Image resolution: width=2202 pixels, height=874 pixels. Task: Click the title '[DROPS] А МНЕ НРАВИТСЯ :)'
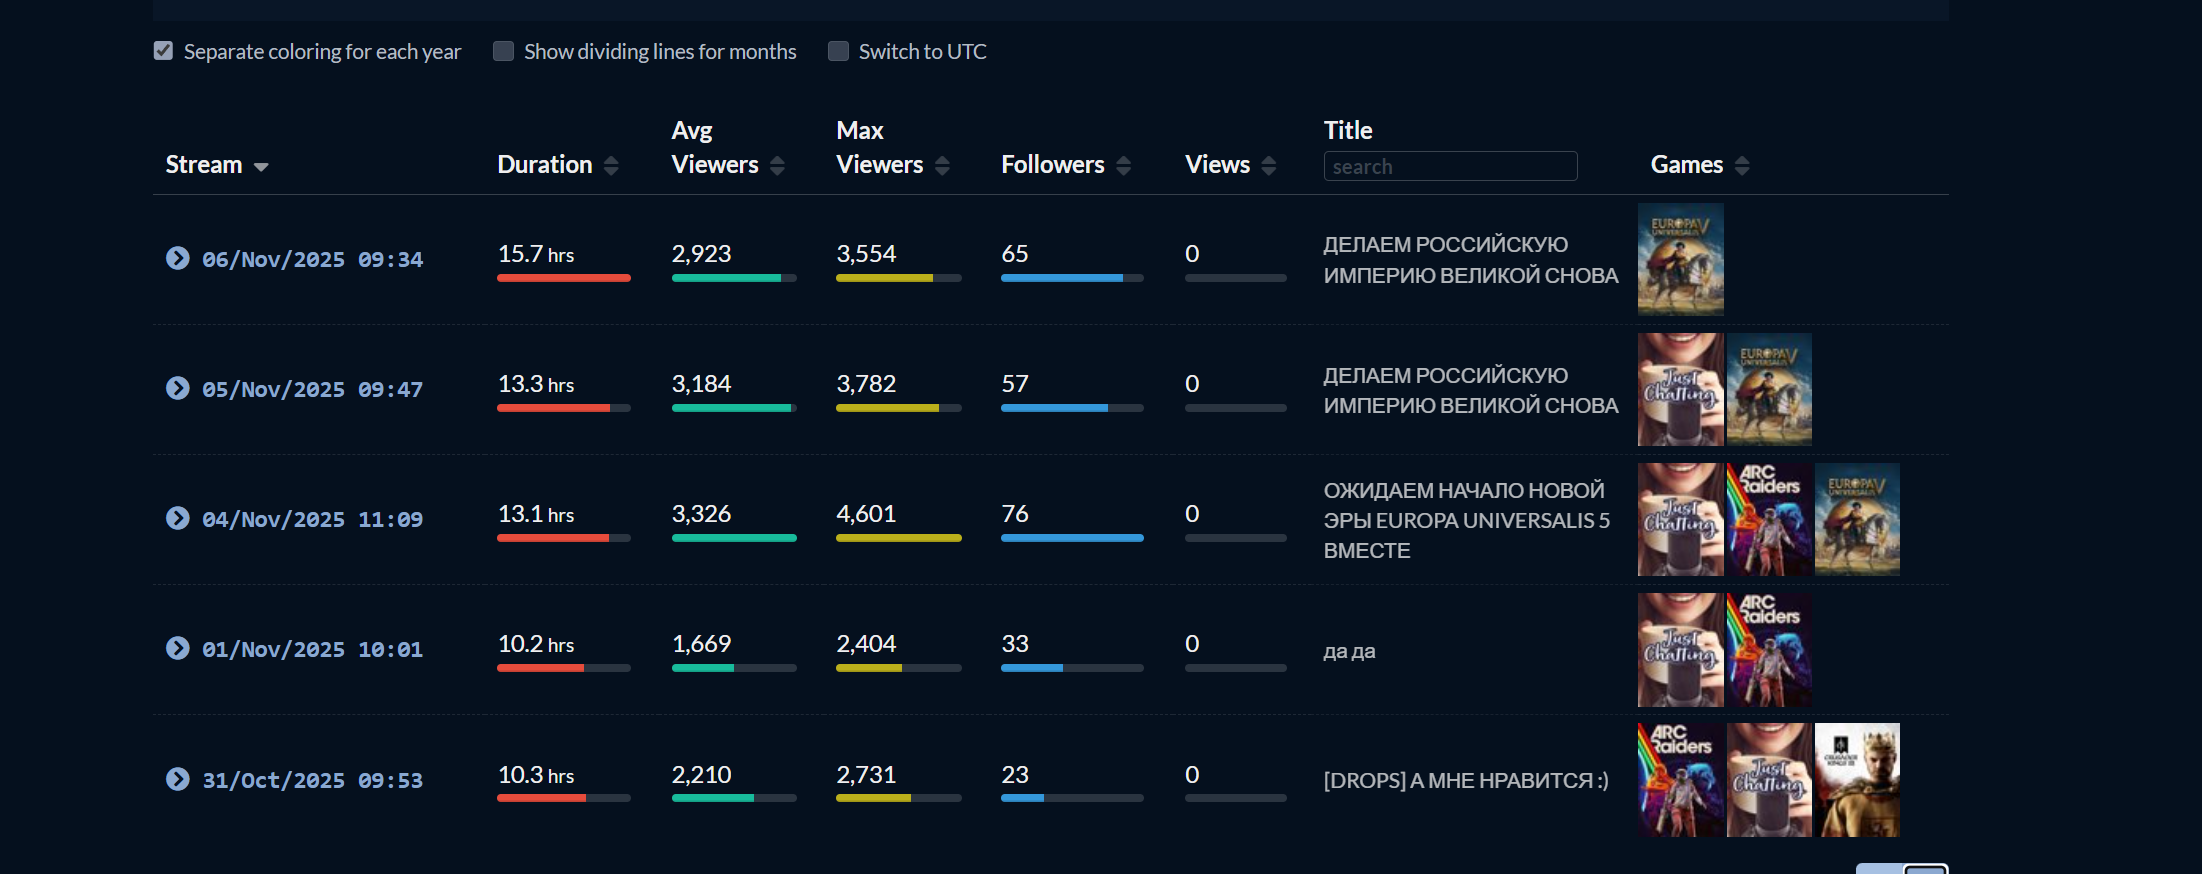pyautogui.click(x=1466, y=781)
